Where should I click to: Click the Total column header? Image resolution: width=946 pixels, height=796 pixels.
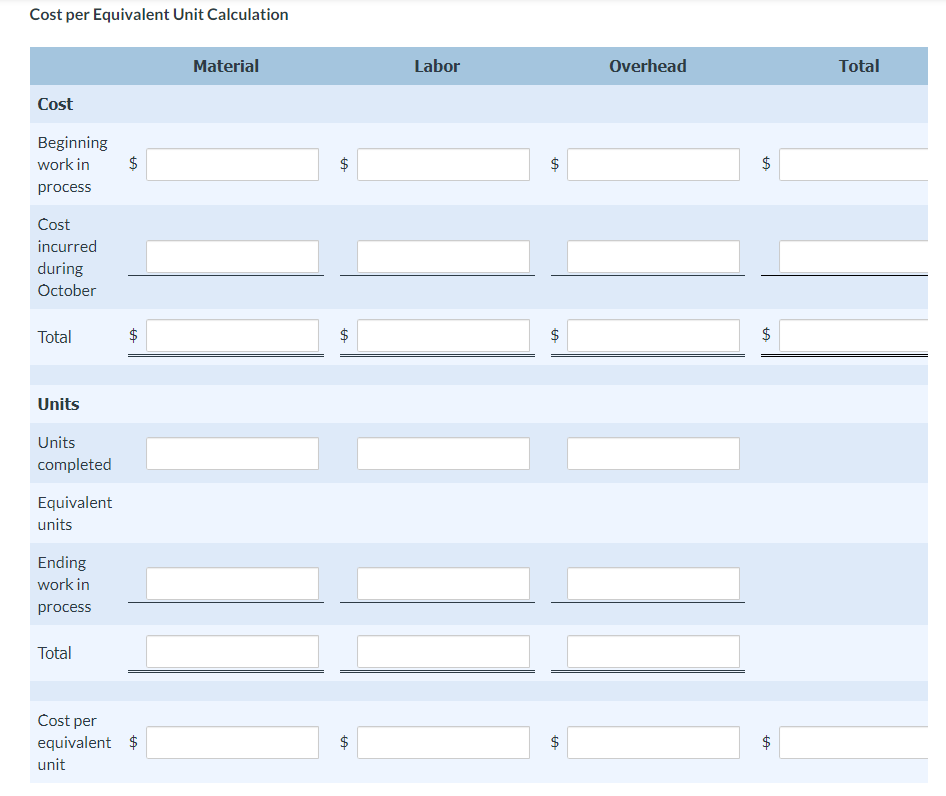coord(859,66)
